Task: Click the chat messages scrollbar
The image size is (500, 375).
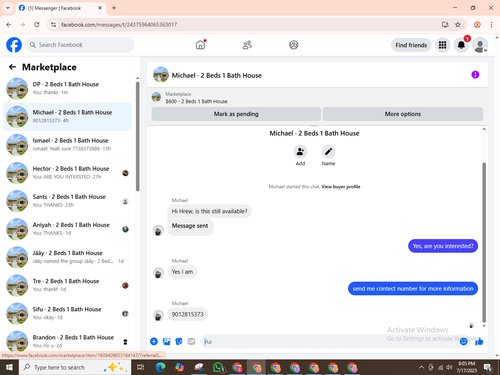Action: [484, 242]
